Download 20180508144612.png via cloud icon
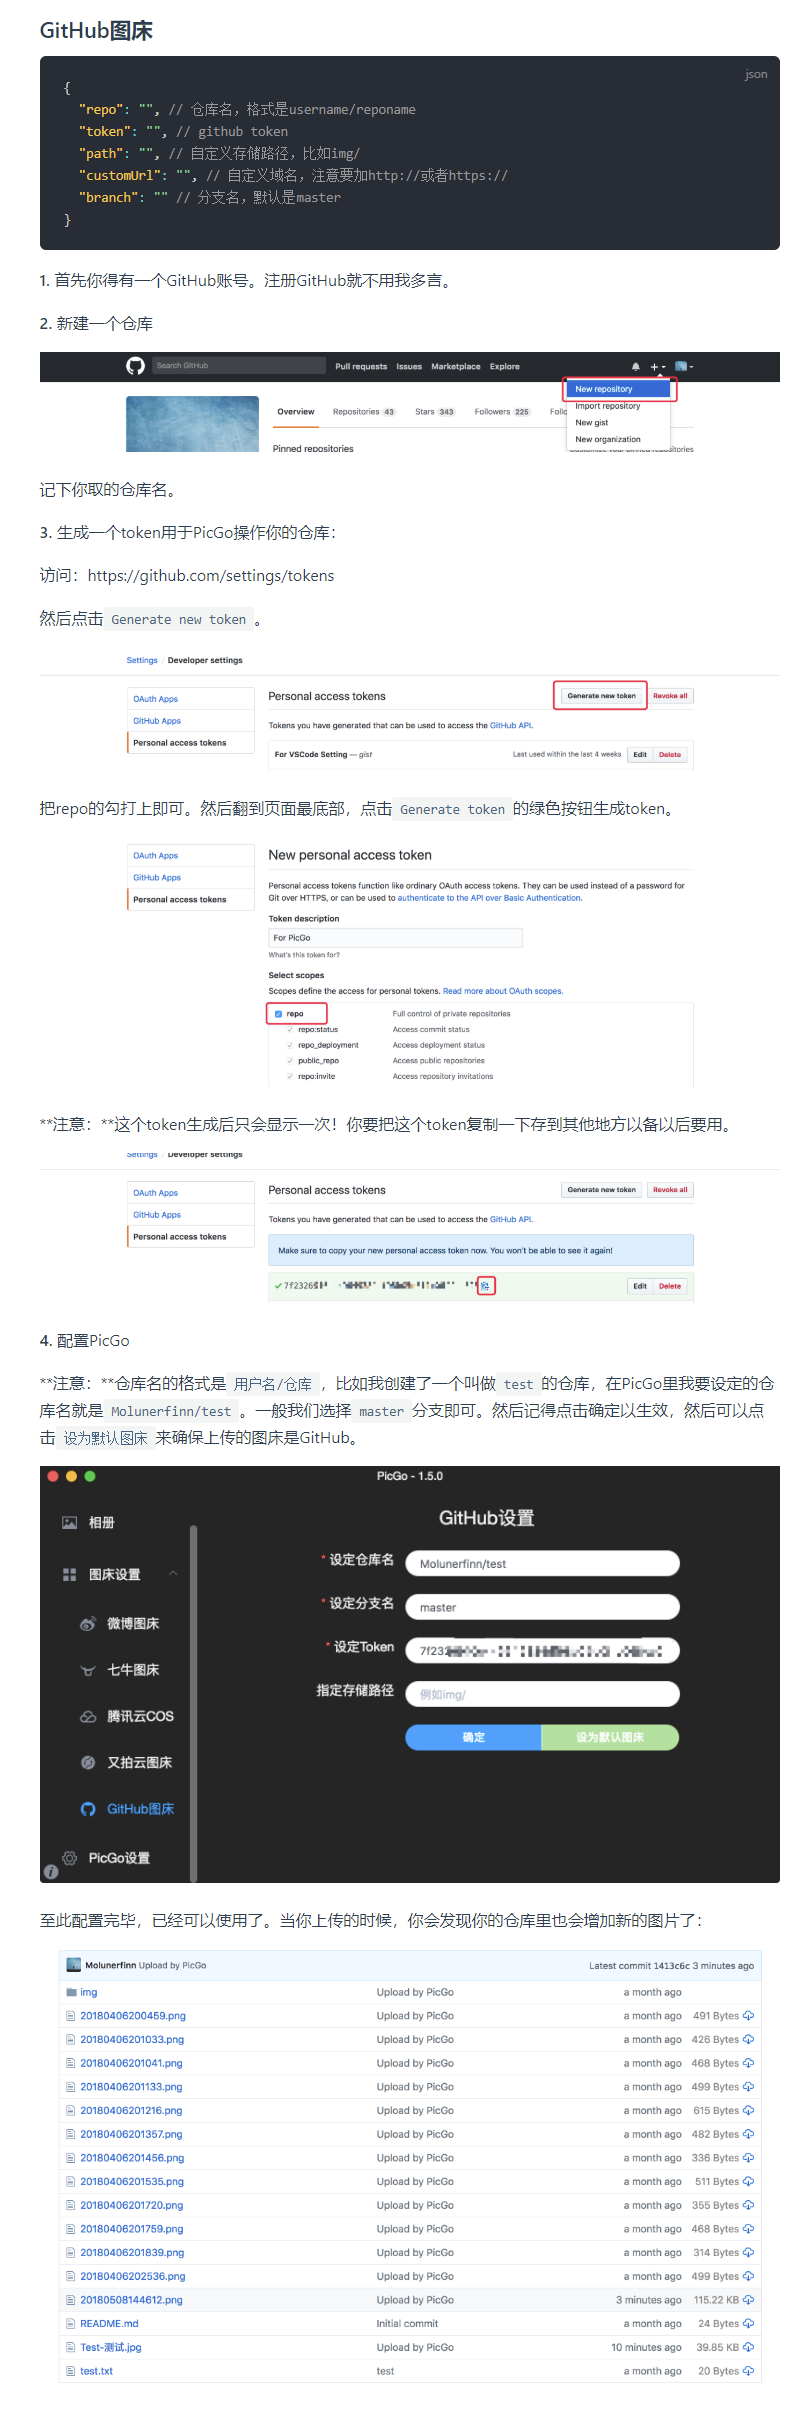The height and width of the screenshot is (2424, 802). 749,2300
